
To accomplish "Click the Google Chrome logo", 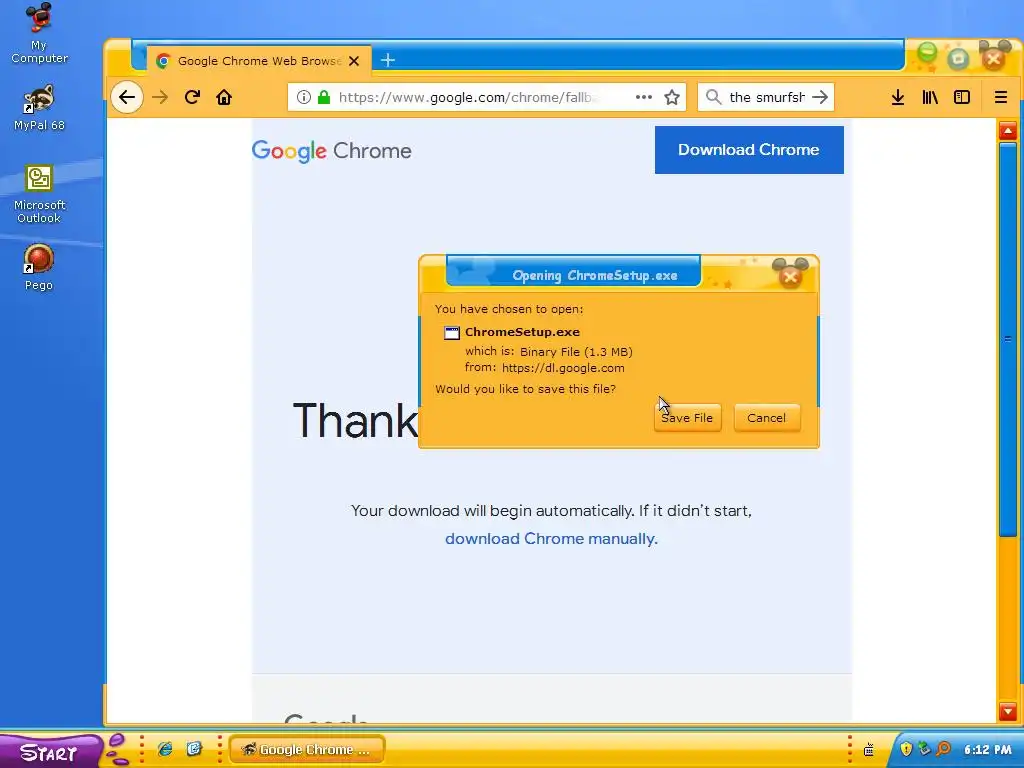I will point(332,151).
